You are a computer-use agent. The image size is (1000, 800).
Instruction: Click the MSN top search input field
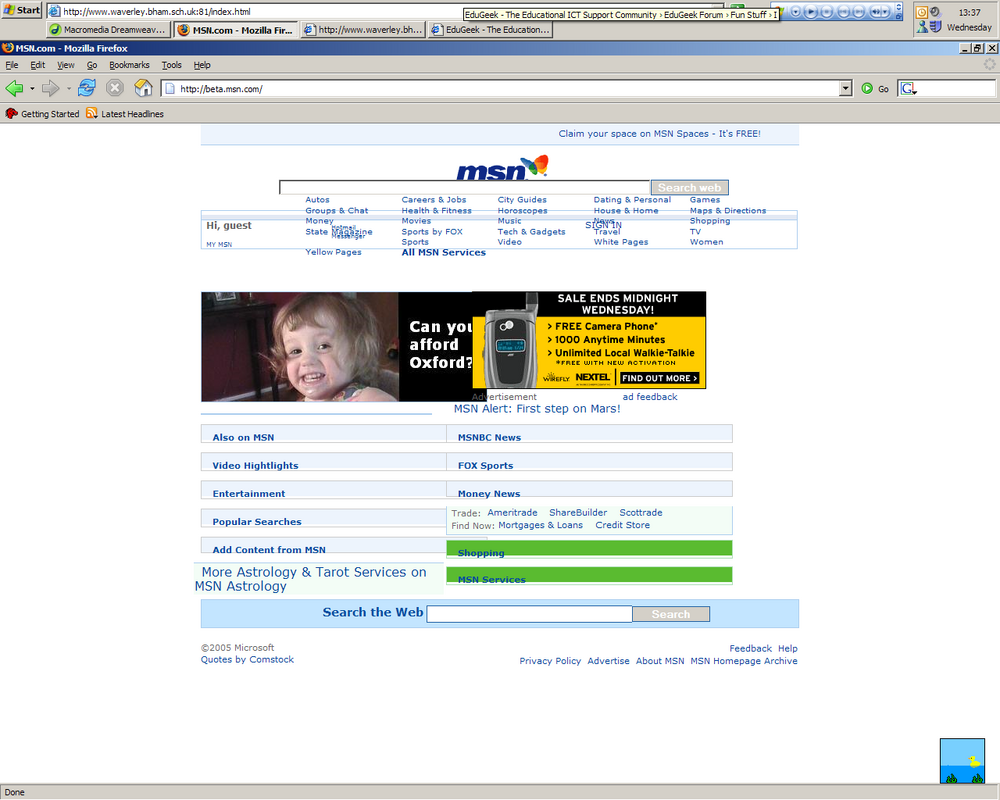[x=465, y=188]
